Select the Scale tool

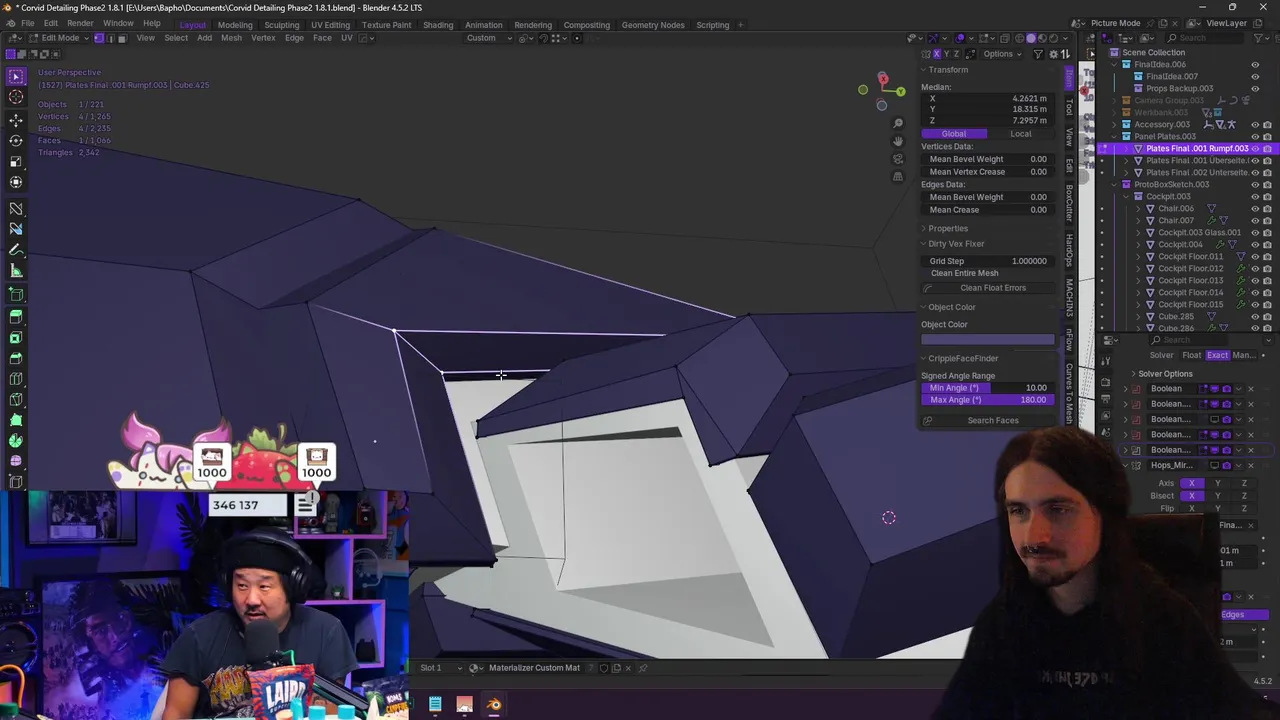[16, 162]
